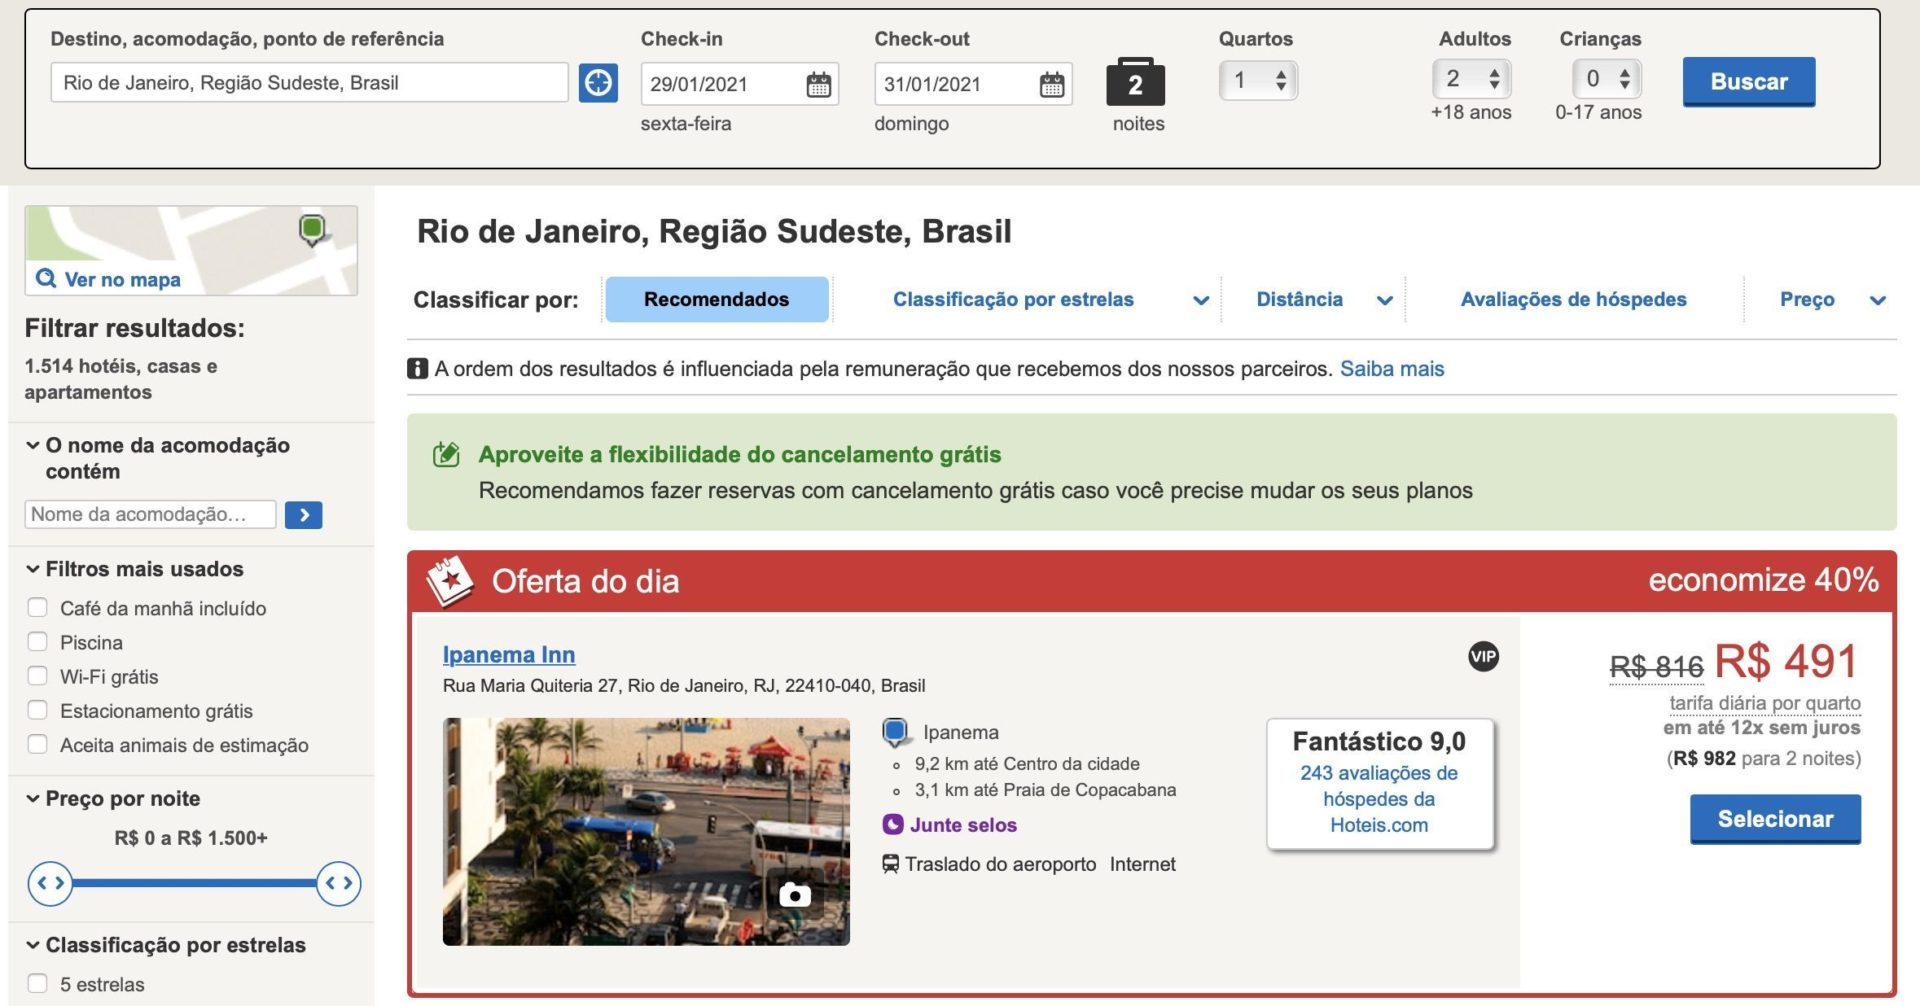Click the Oferta do dia calendar star icon

click(449, 581)
